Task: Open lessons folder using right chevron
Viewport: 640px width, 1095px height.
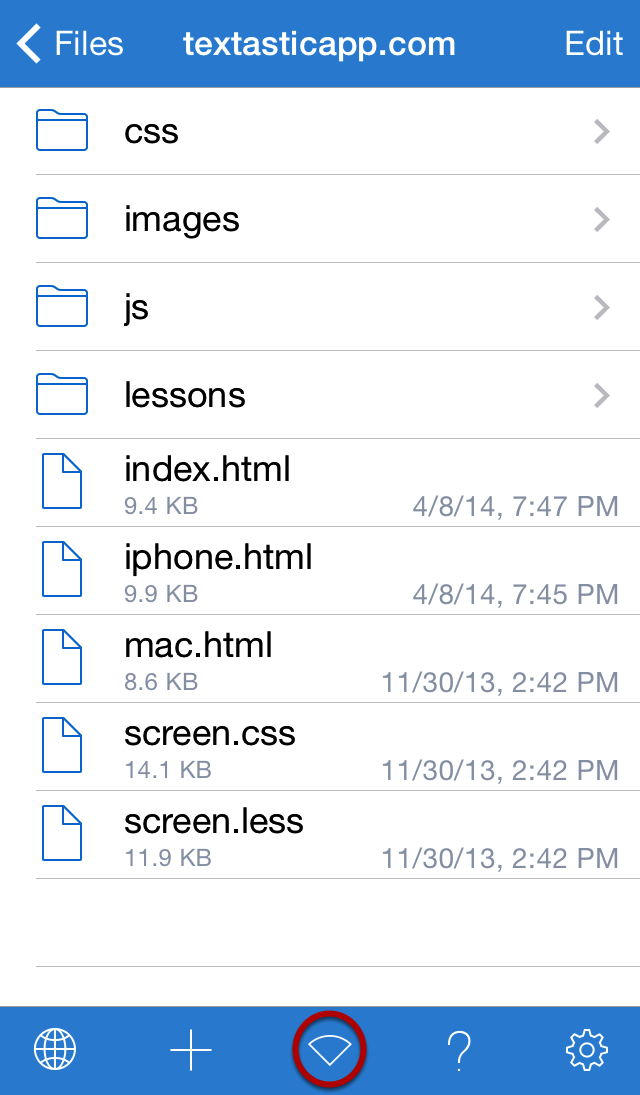Action: tap(602, 395)
